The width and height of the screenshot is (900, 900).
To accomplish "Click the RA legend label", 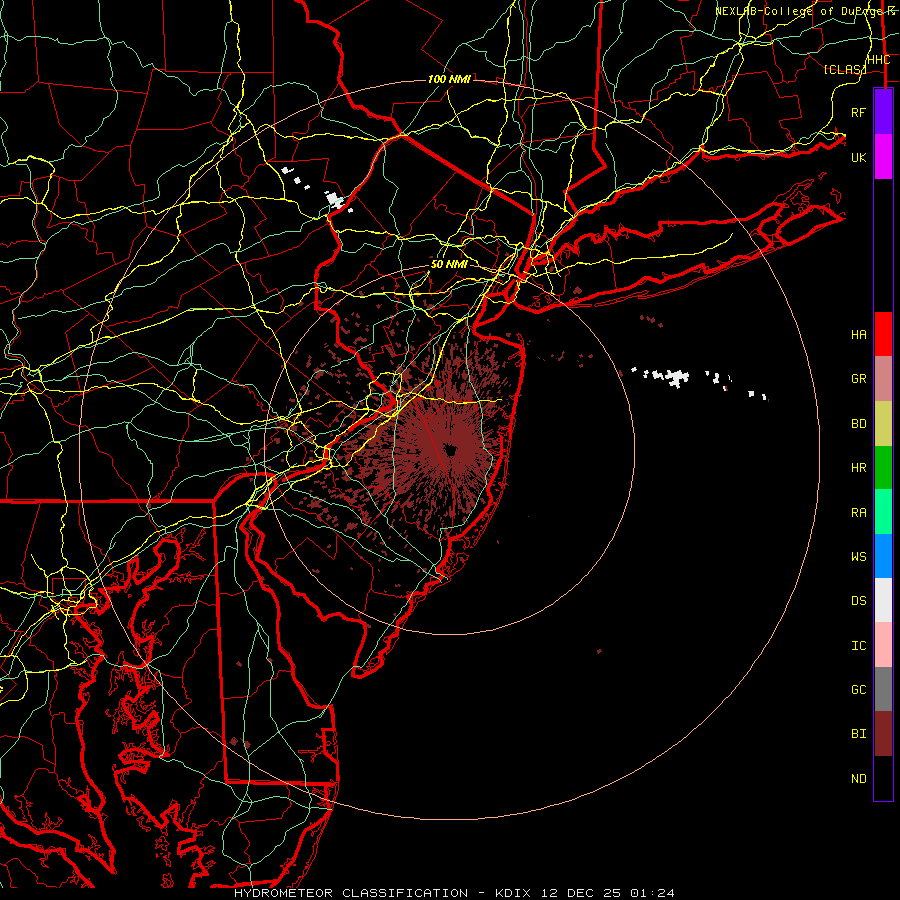I will coord(858,513).
